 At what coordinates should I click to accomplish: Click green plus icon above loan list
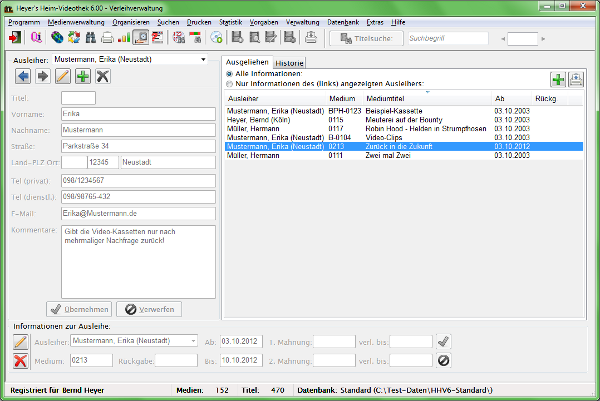click(x=557, y=80)
